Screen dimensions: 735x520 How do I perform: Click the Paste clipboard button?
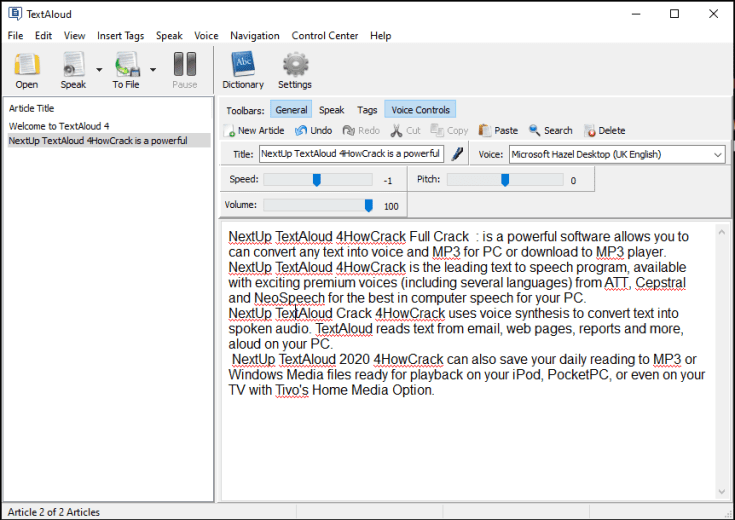tap(498, 130)
